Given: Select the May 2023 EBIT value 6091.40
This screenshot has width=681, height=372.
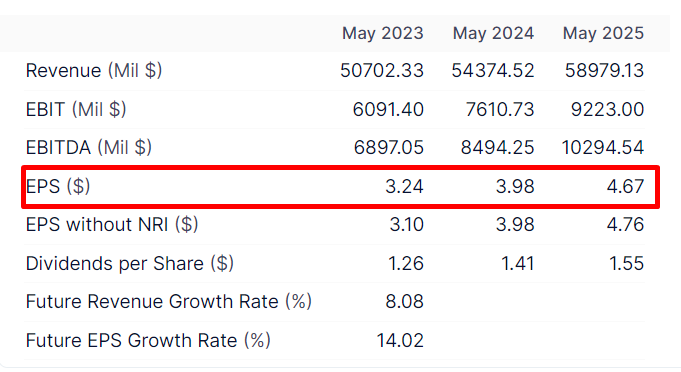Looking at the screenshot, I should 388,109.
